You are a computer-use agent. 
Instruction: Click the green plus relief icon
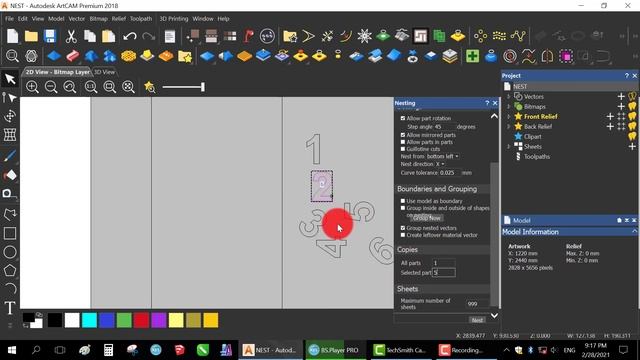point(472,56)
